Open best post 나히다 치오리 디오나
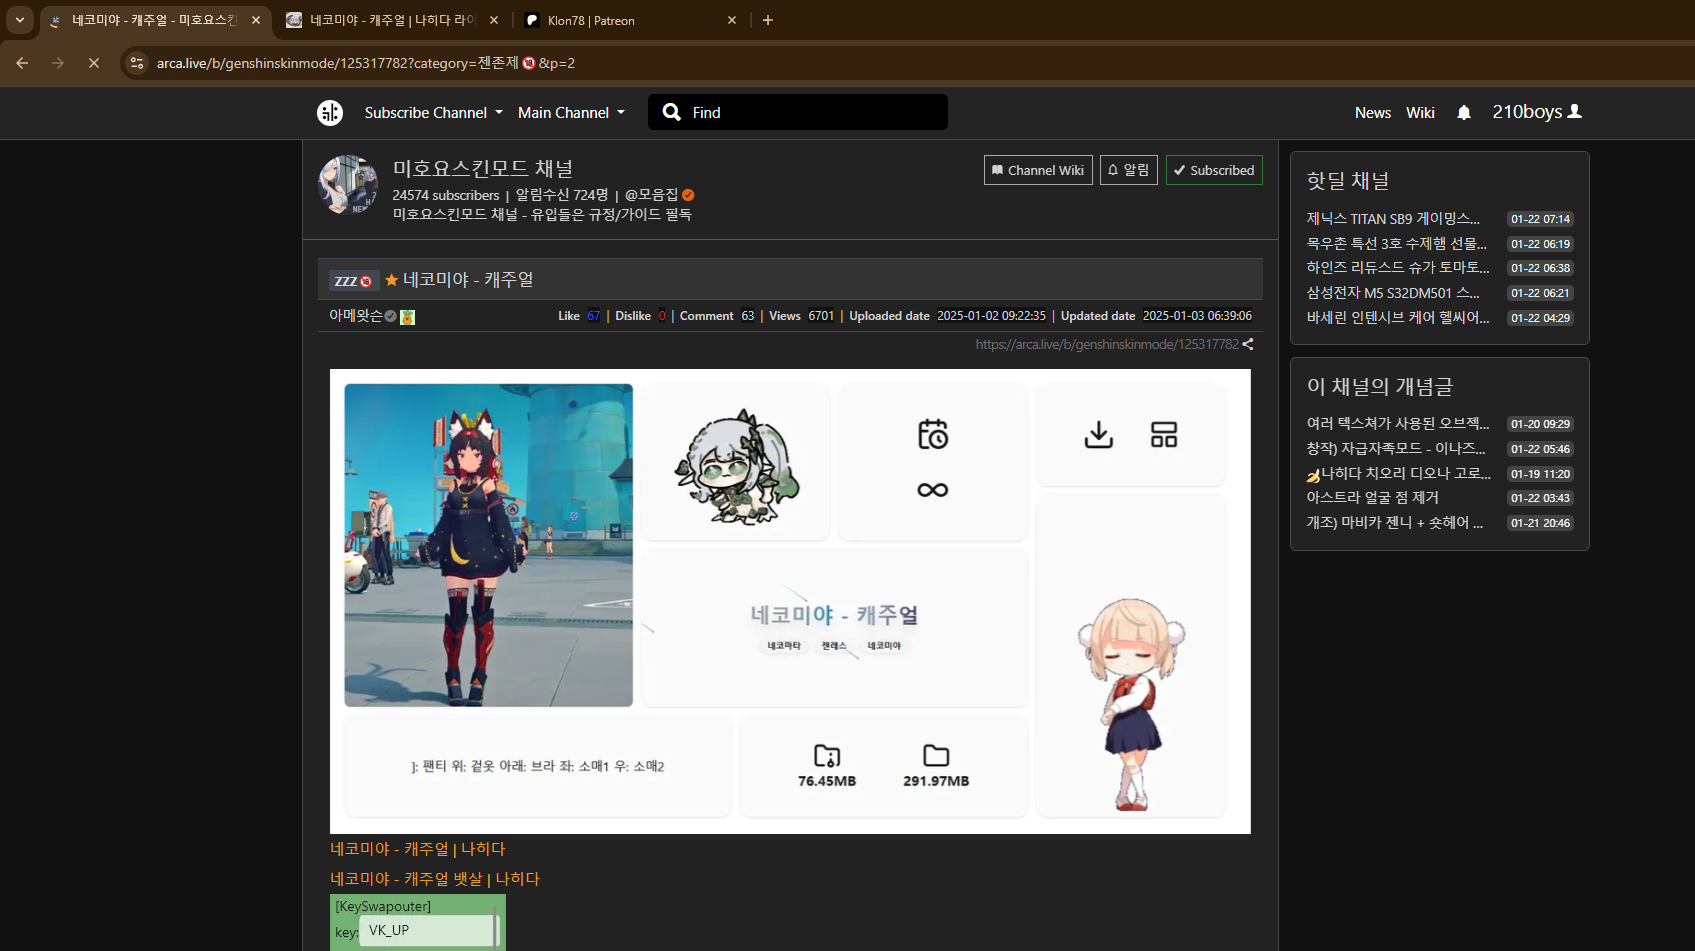The height and width of the screenshot is (951, 1695). pos(1398,474)
